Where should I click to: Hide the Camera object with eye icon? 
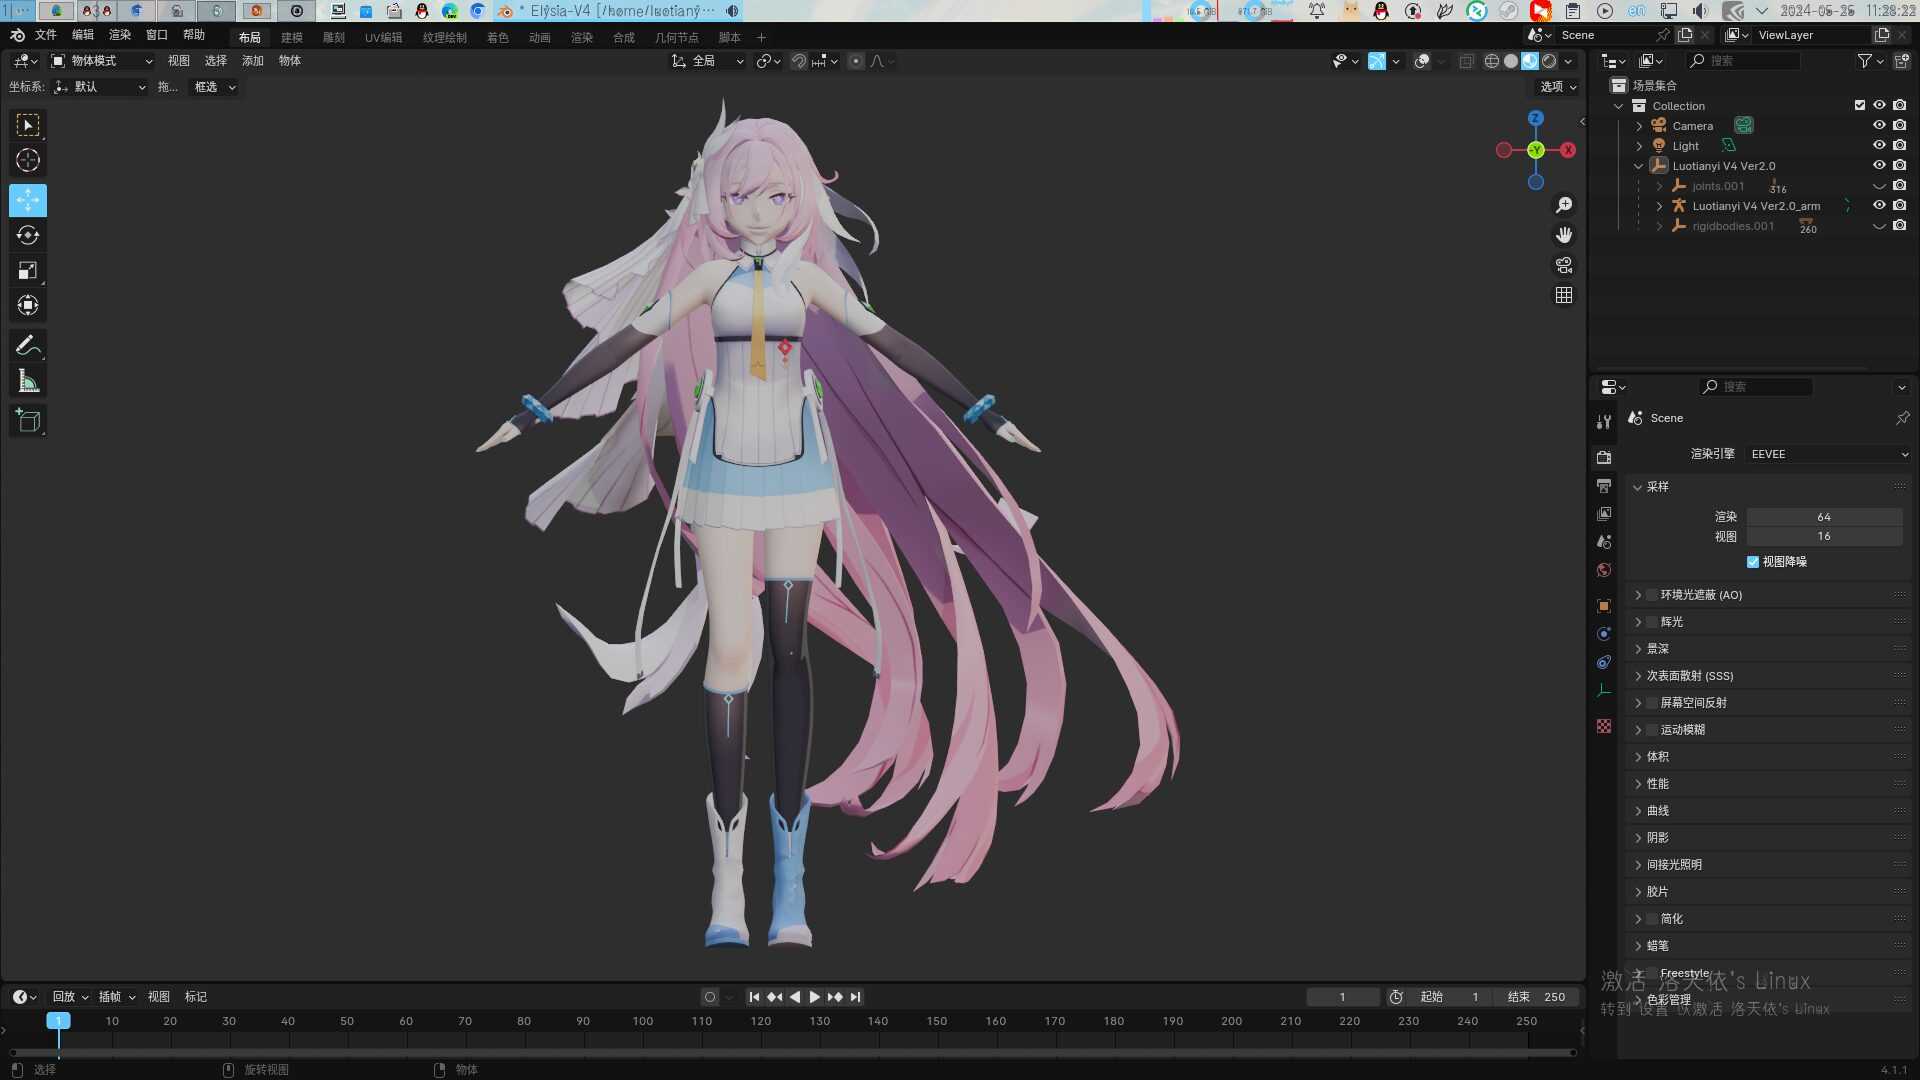1879,125
